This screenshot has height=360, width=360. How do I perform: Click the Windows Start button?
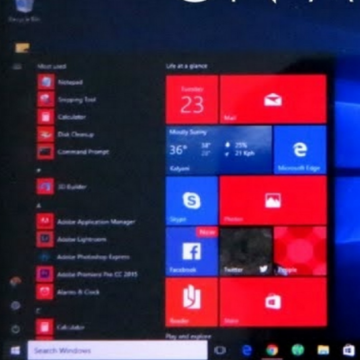click(15, 350)
